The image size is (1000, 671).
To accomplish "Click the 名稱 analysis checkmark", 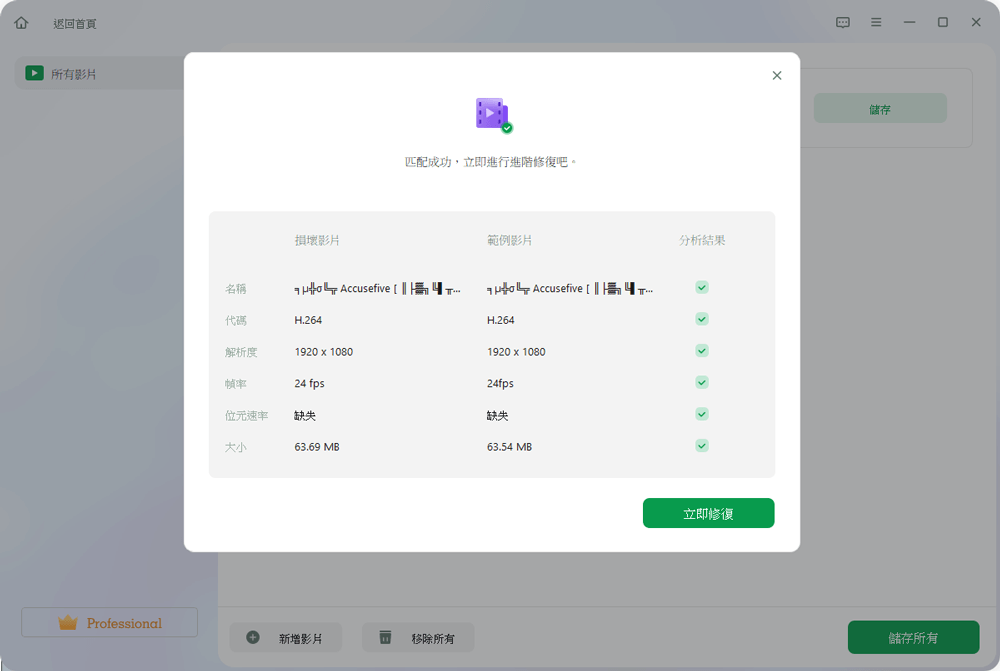I will coord(702,287).
